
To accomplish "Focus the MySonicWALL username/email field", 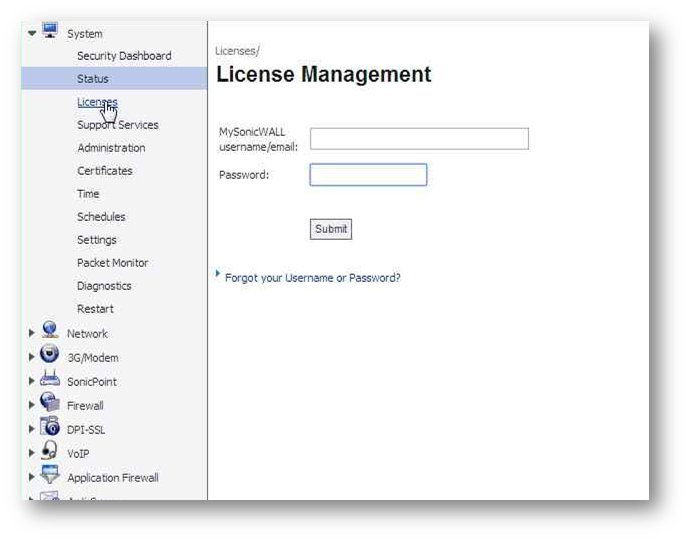I will (419, 139).
